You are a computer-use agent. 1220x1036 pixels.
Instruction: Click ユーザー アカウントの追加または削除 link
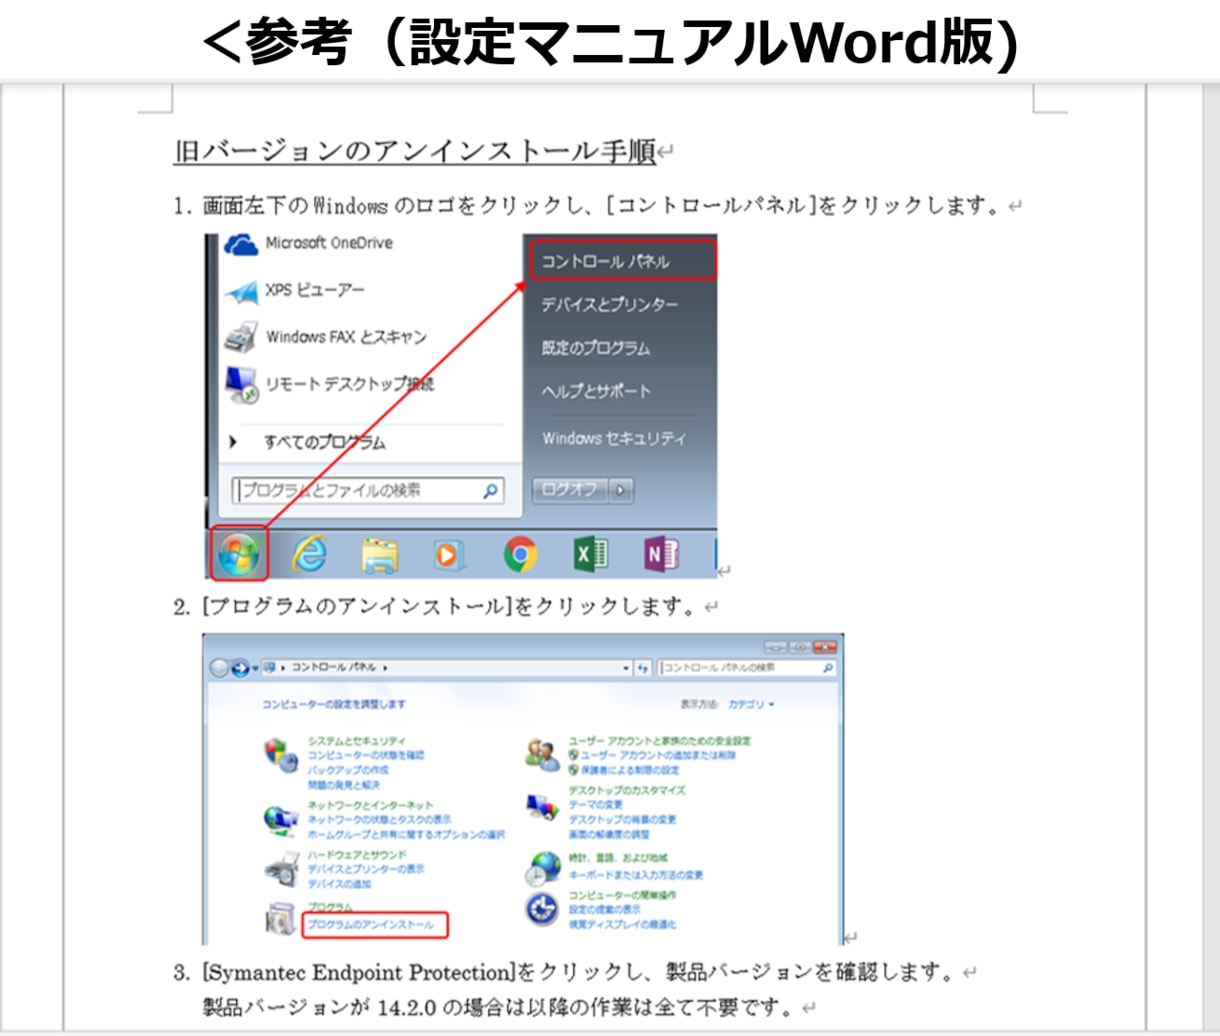click(x=657, y=756)
